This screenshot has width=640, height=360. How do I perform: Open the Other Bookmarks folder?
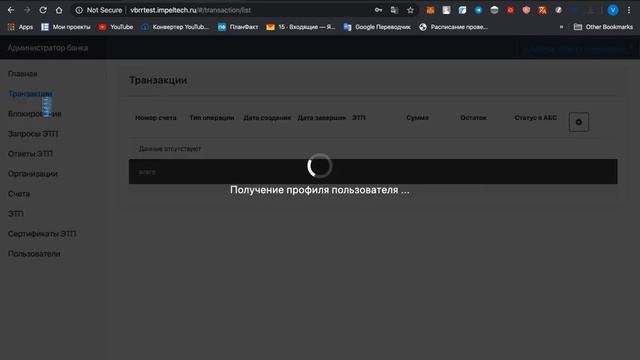(x=603, y=27)
